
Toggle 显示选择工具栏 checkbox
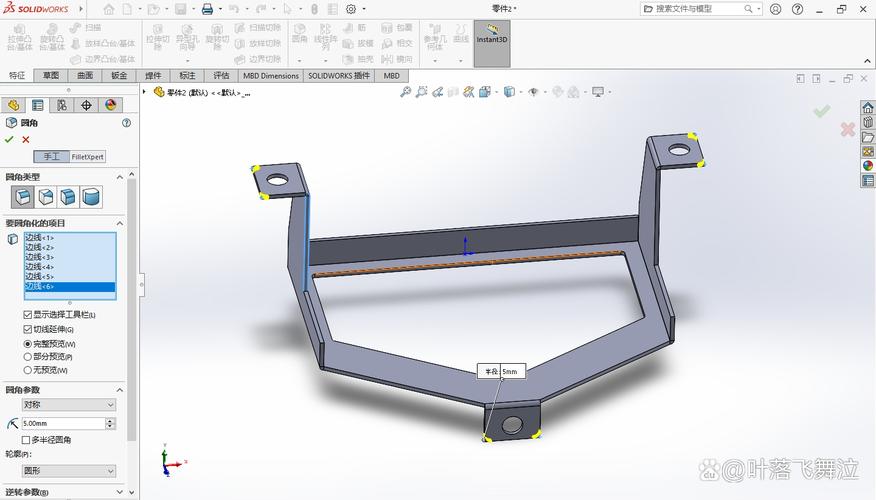[28, 314]
